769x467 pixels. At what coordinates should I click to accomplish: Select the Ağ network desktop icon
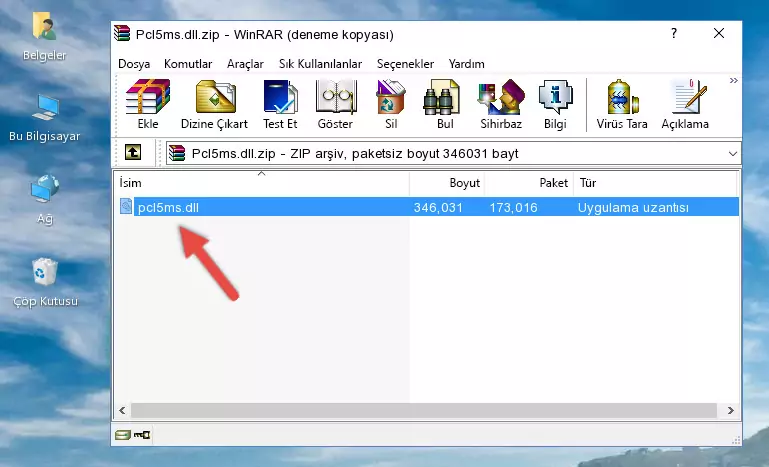coord(45,200)
